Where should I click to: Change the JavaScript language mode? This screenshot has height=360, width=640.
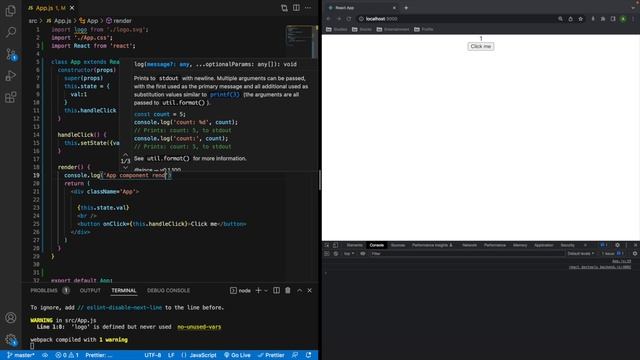(x=199, y=355)
